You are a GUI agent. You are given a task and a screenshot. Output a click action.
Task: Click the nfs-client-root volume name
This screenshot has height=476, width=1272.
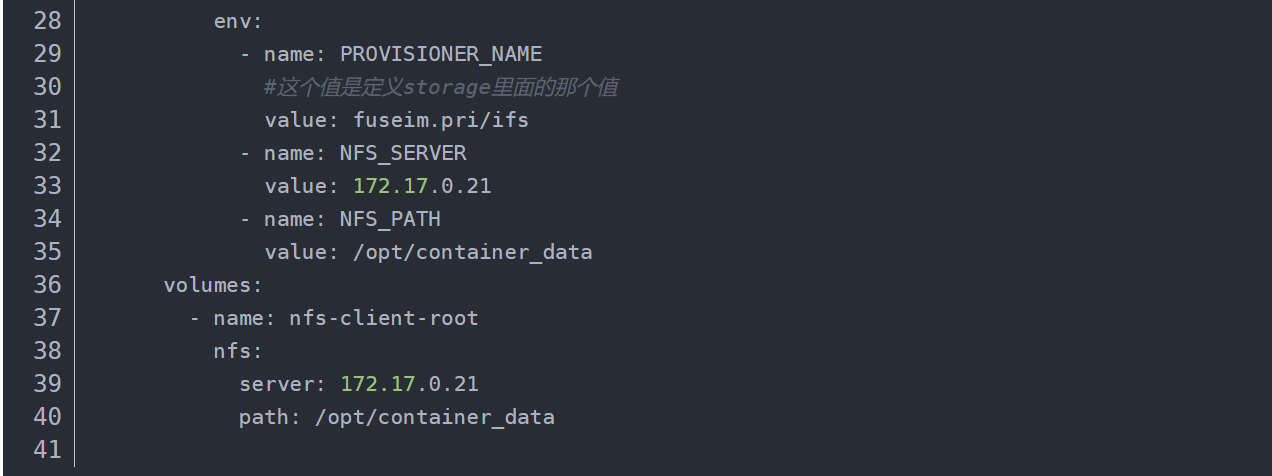point(384,318)
